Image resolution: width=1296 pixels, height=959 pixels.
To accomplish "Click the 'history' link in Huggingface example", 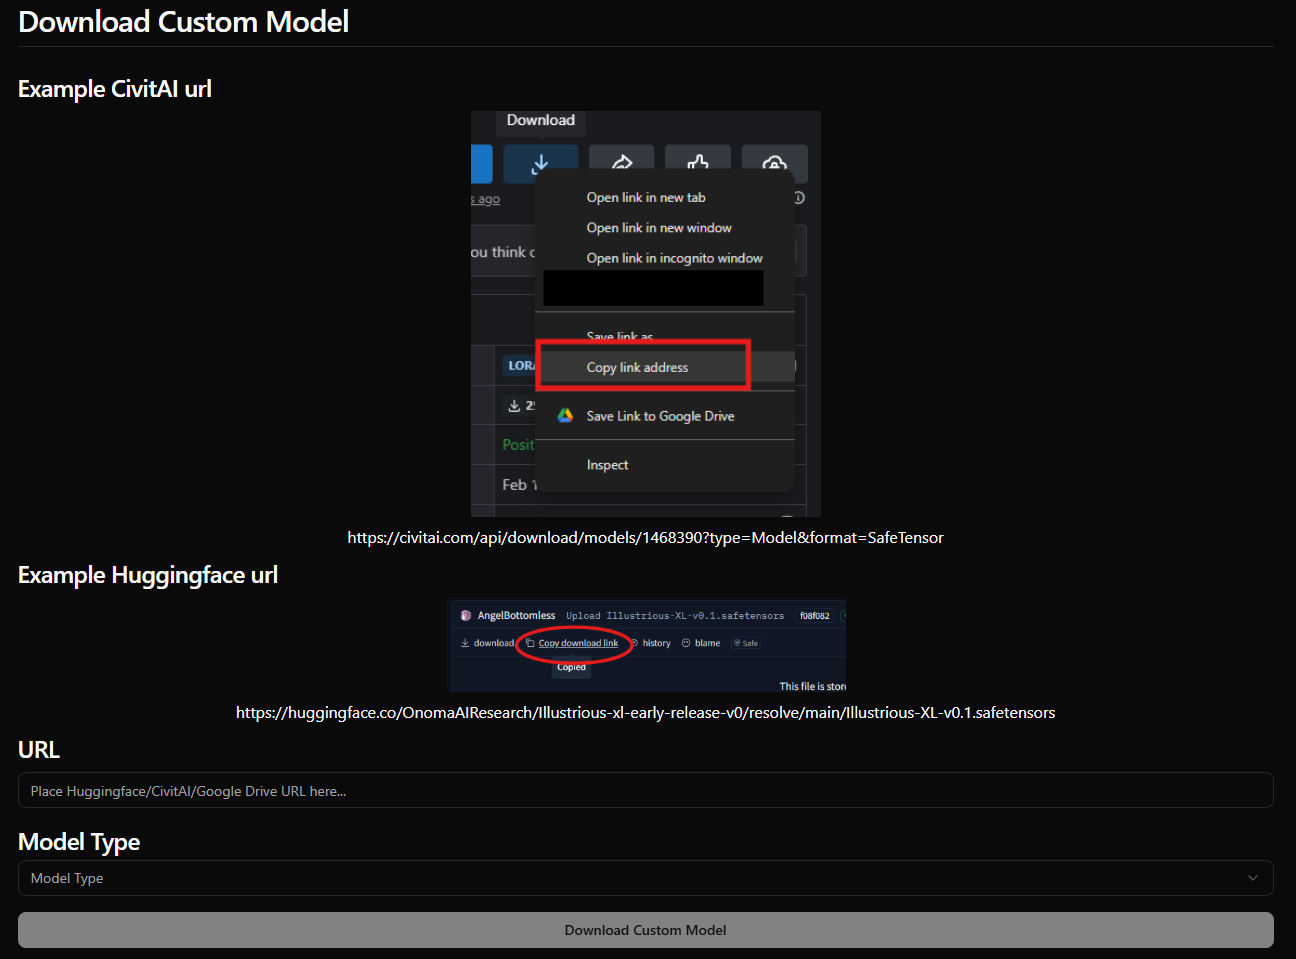I will click(656, 643).
